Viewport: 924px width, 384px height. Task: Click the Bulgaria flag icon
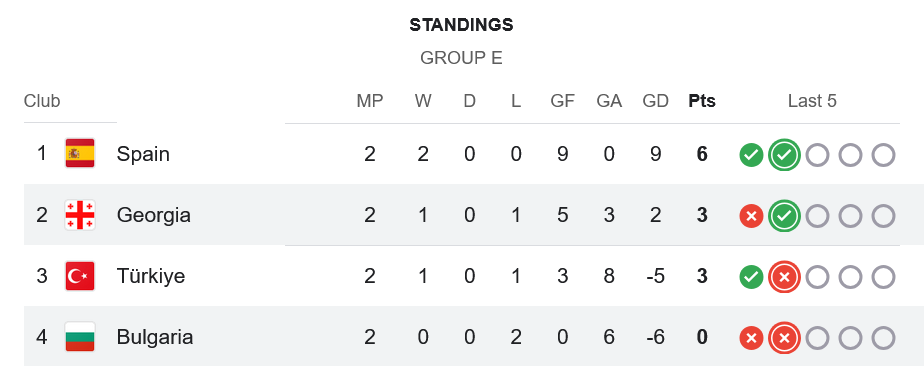tap(80, 337)
